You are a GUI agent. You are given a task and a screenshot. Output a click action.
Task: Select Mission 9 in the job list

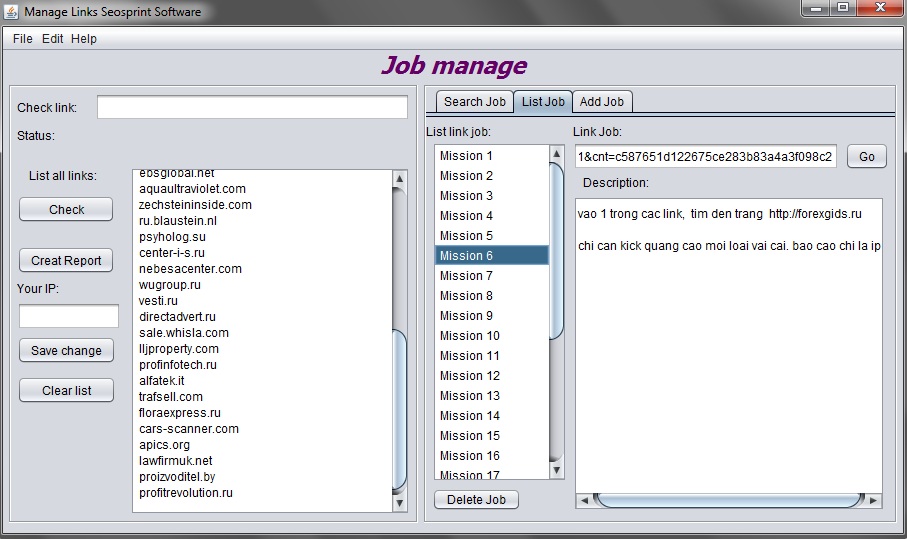[492, 316]
